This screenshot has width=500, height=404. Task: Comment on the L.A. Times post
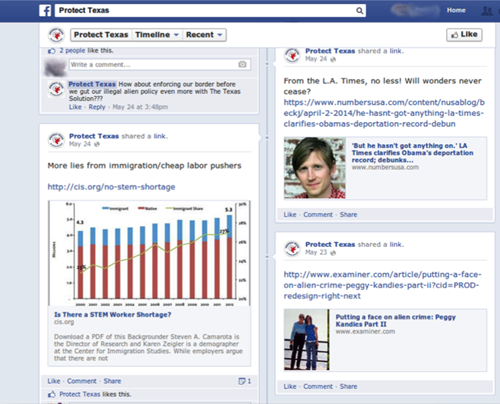[x=318, y=215]
